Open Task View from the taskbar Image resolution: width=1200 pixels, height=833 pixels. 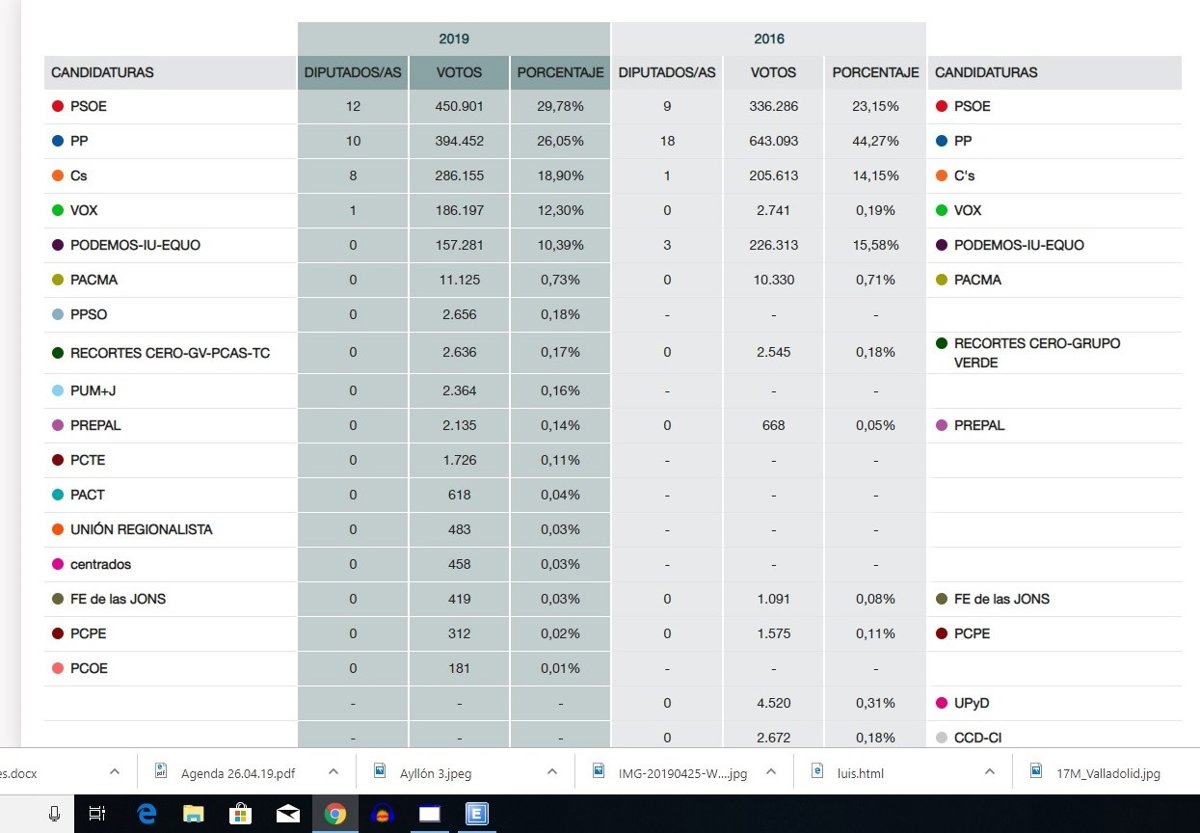(97, 814)
